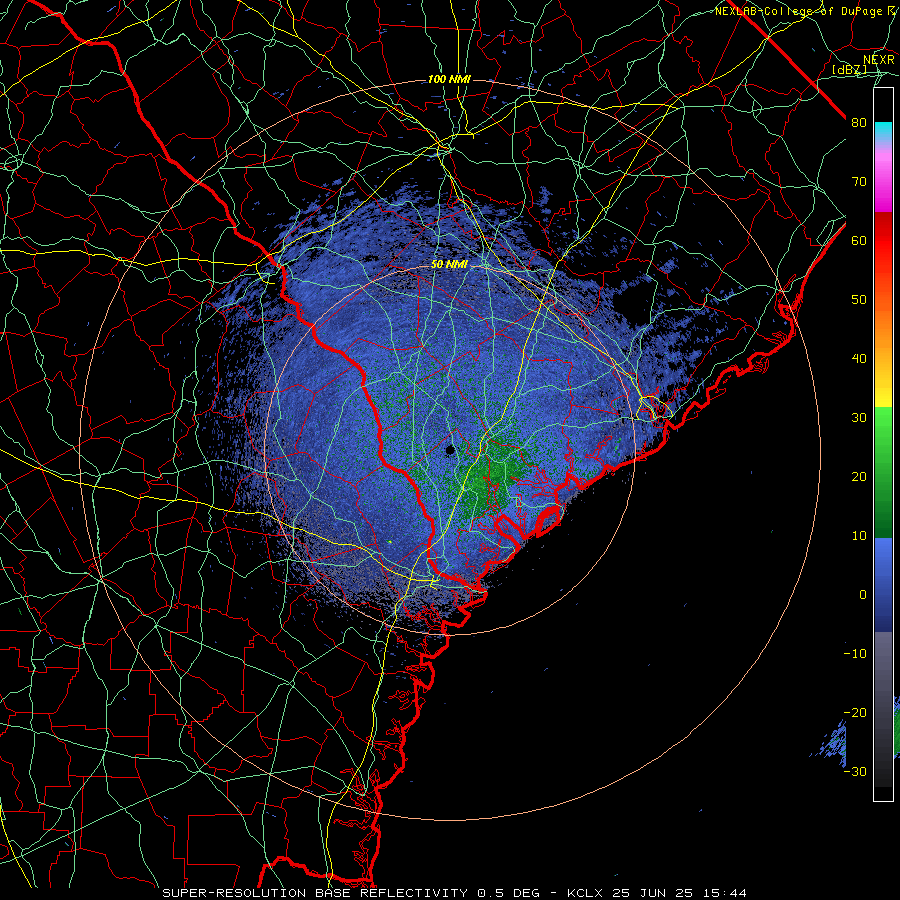Click the SUPER-RESOLUTION BASE REFLECTIVITY caption words
The image size is (900, 900).
(x=315, y=893)
